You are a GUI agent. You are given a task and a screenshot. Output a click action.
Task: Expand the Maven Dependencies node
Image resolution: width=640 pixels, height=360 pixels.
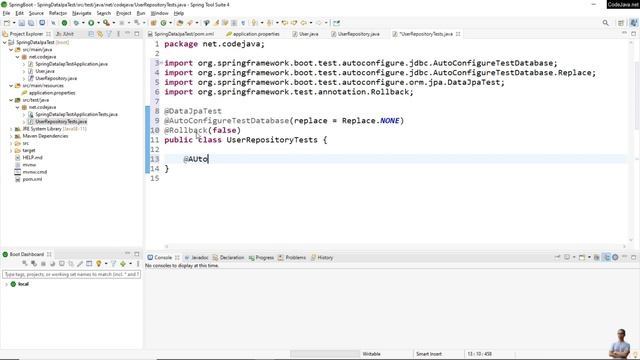point(11,136)
